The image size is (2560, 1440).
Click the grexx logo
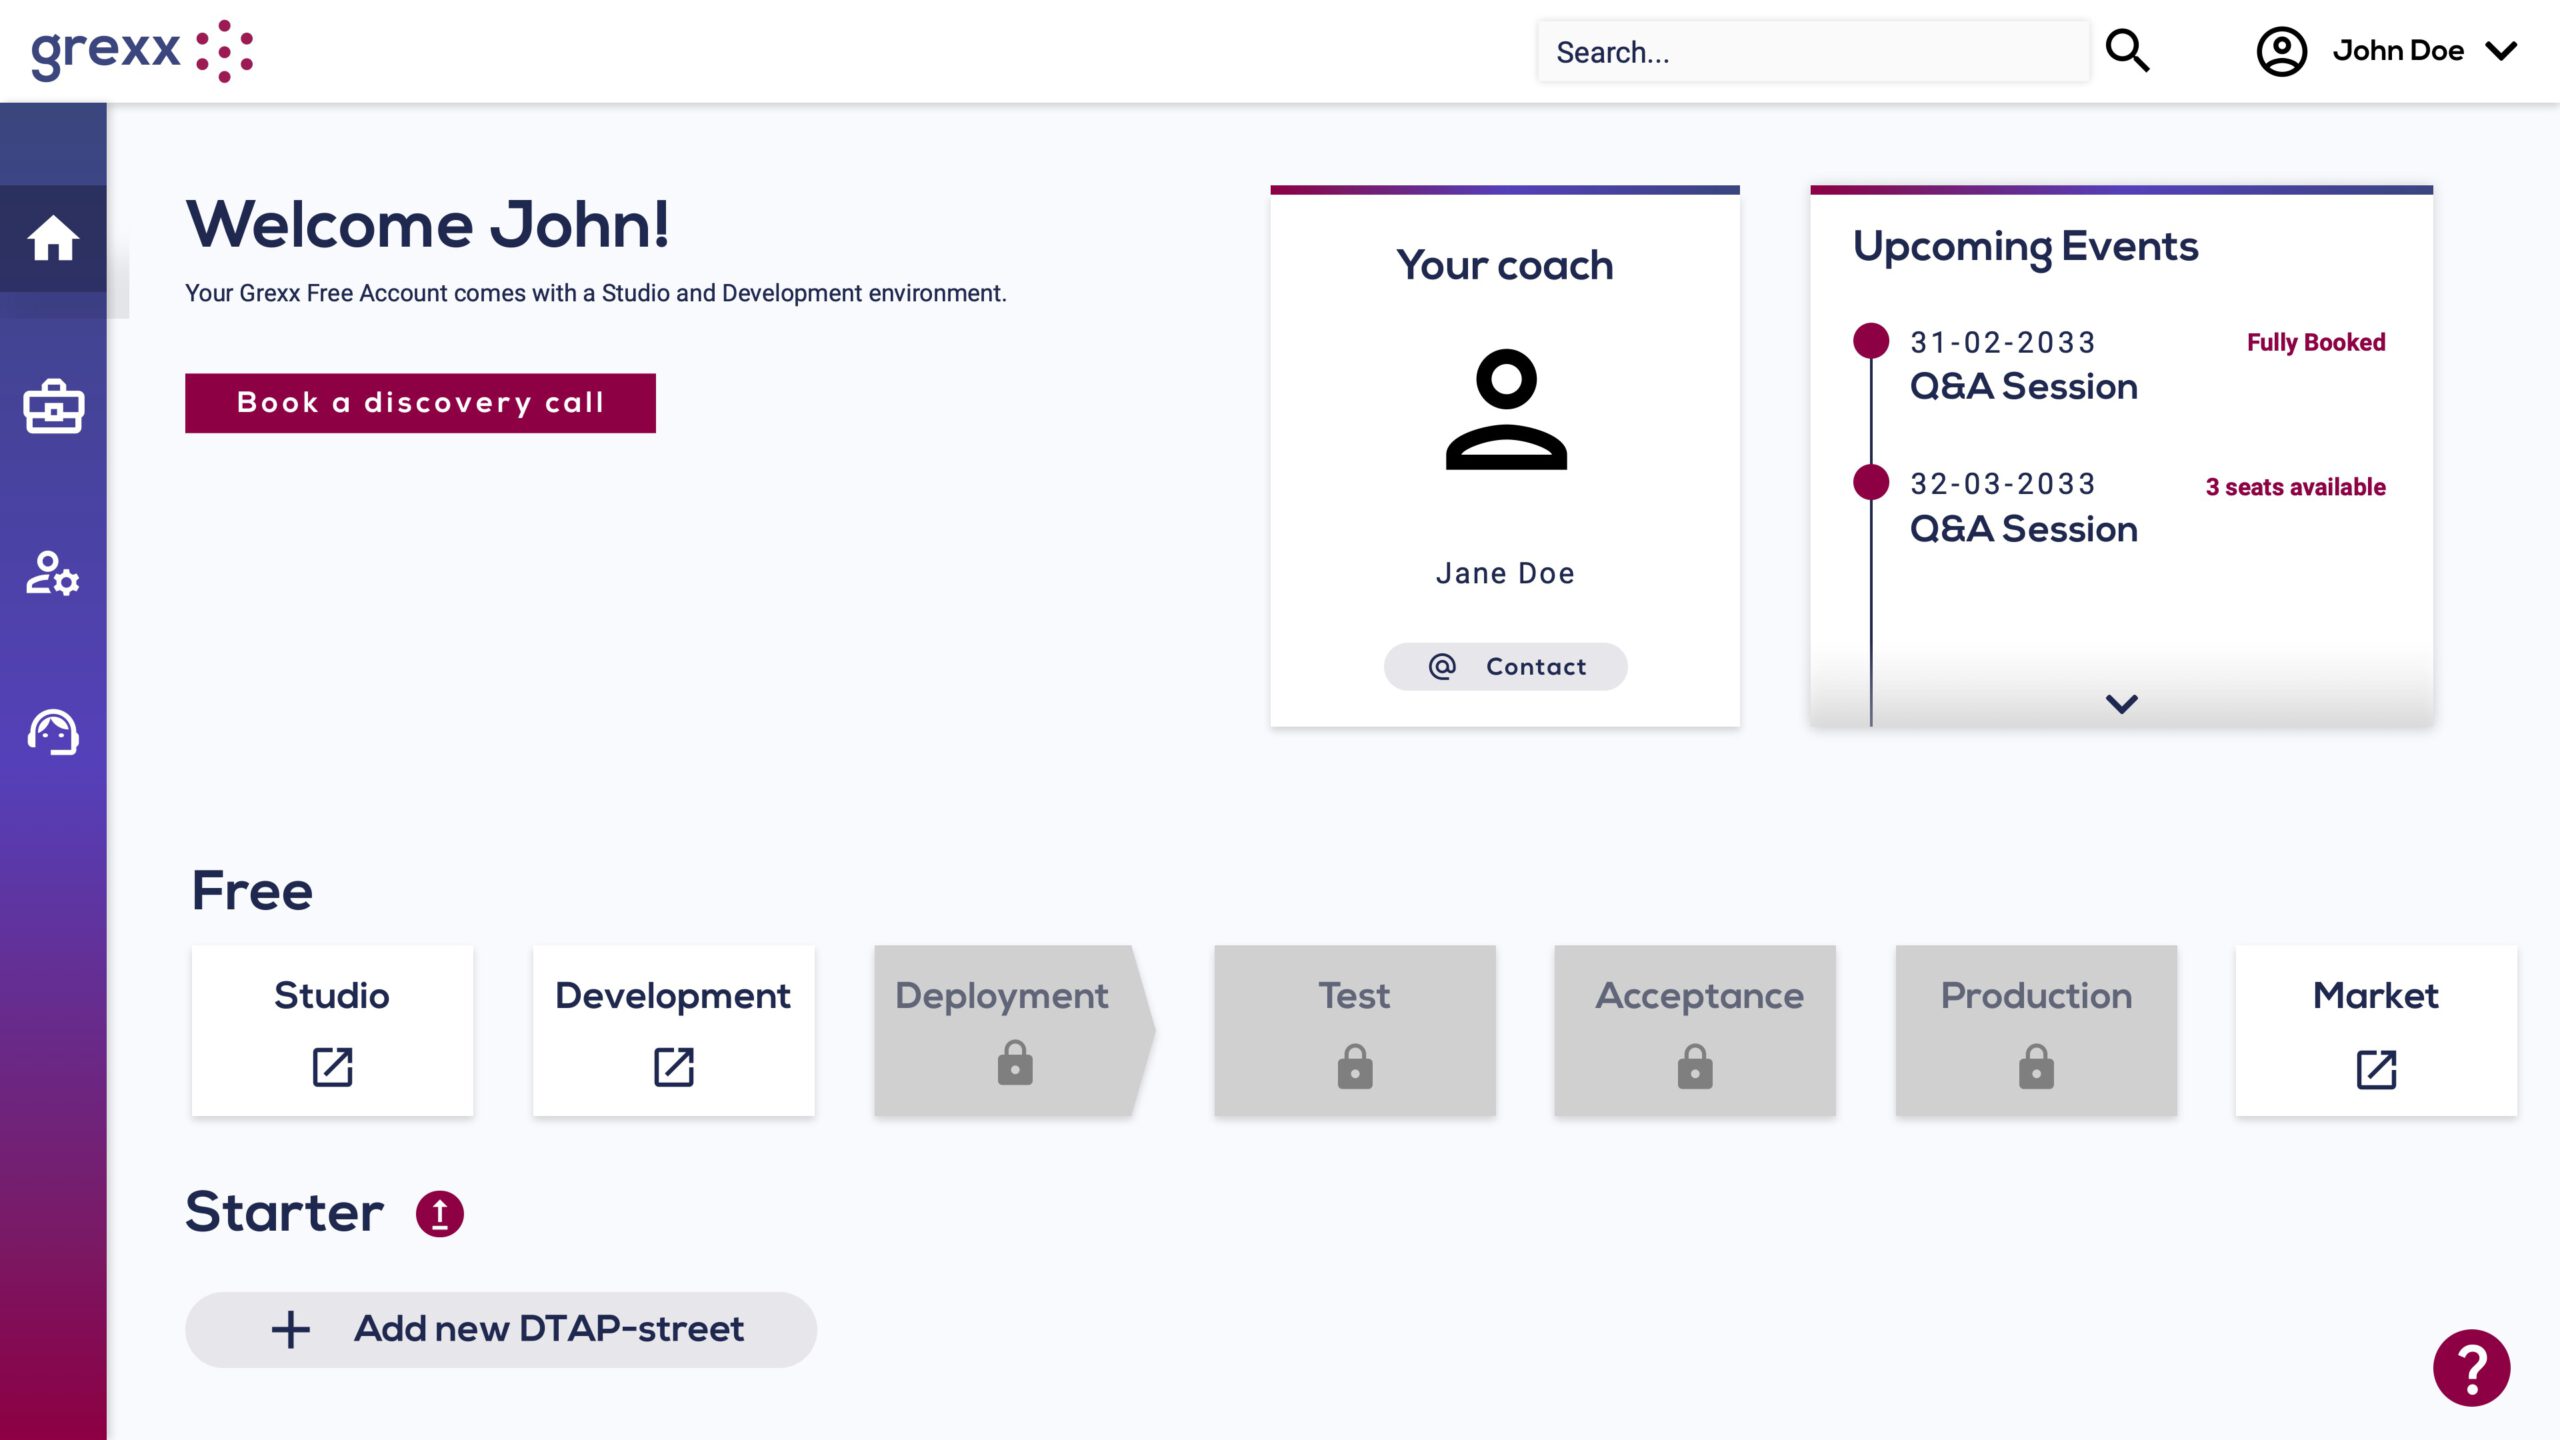point(142,51)
